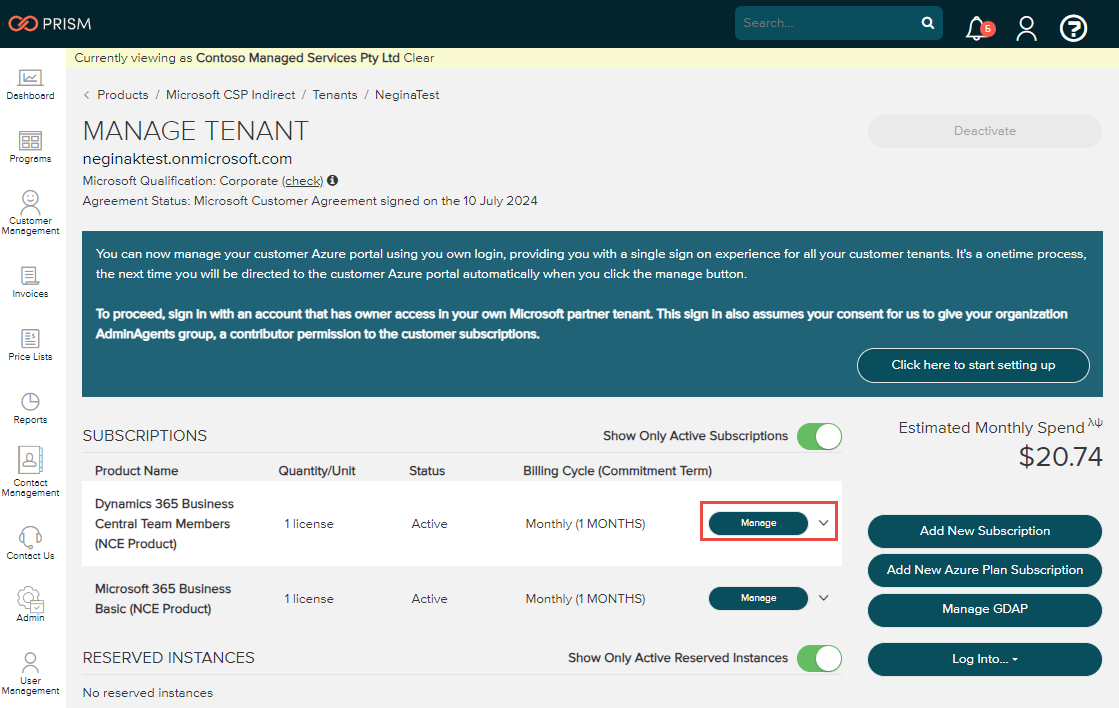Clear the currently viewing as customer

pyautogui.click(x=419, y=58)
